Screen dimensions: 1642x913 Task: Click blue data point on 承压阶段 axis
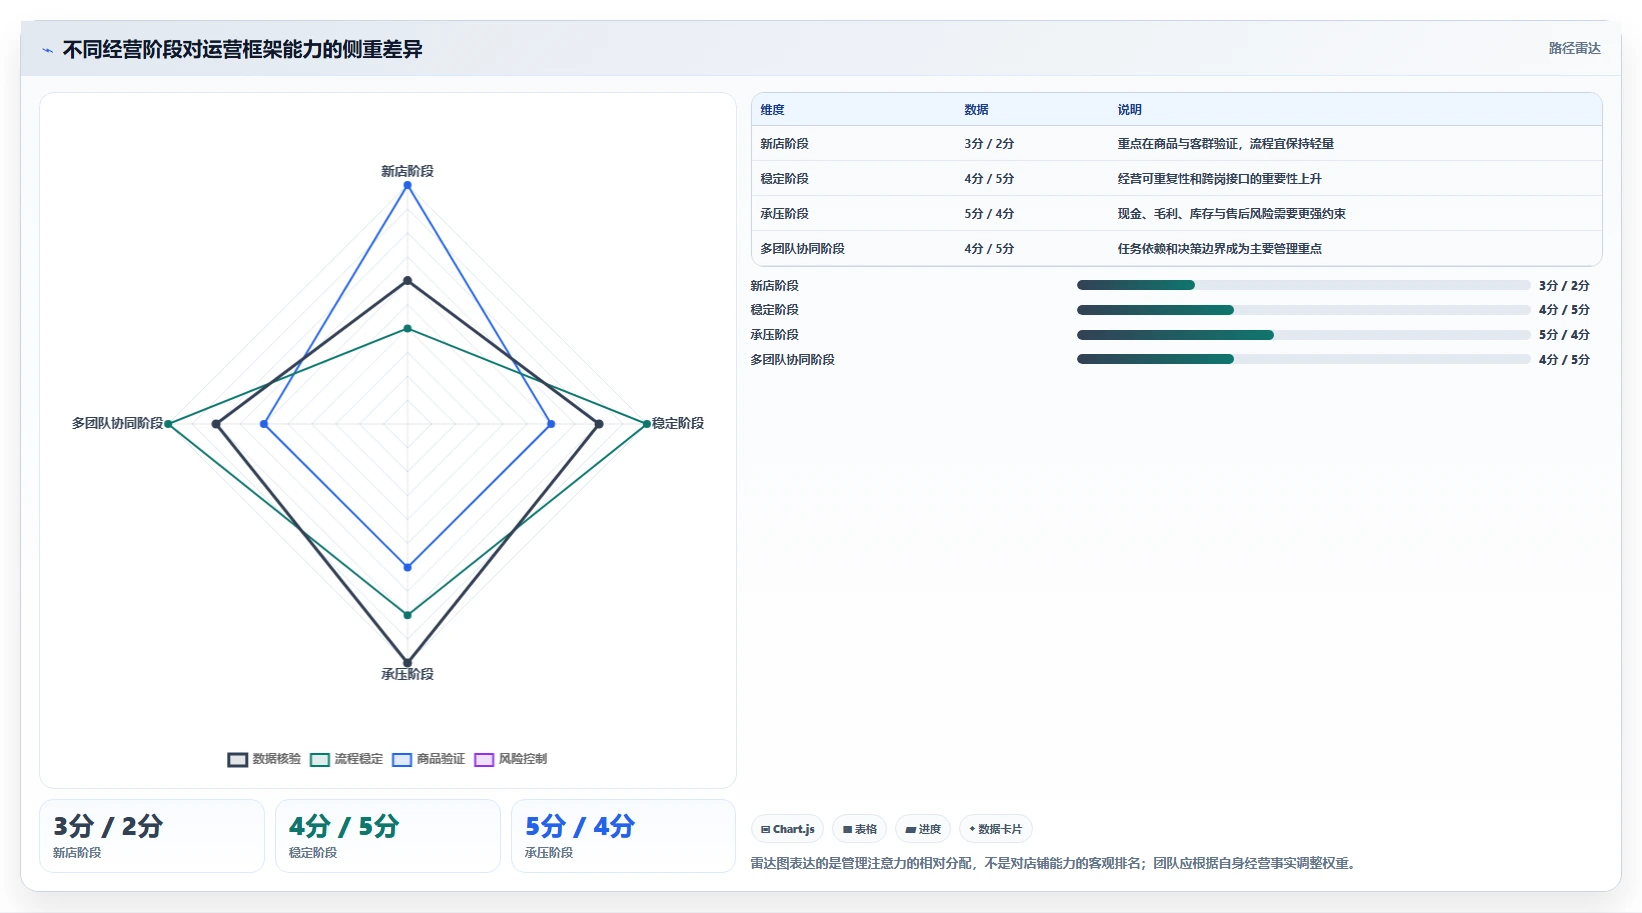coord(407,567)
